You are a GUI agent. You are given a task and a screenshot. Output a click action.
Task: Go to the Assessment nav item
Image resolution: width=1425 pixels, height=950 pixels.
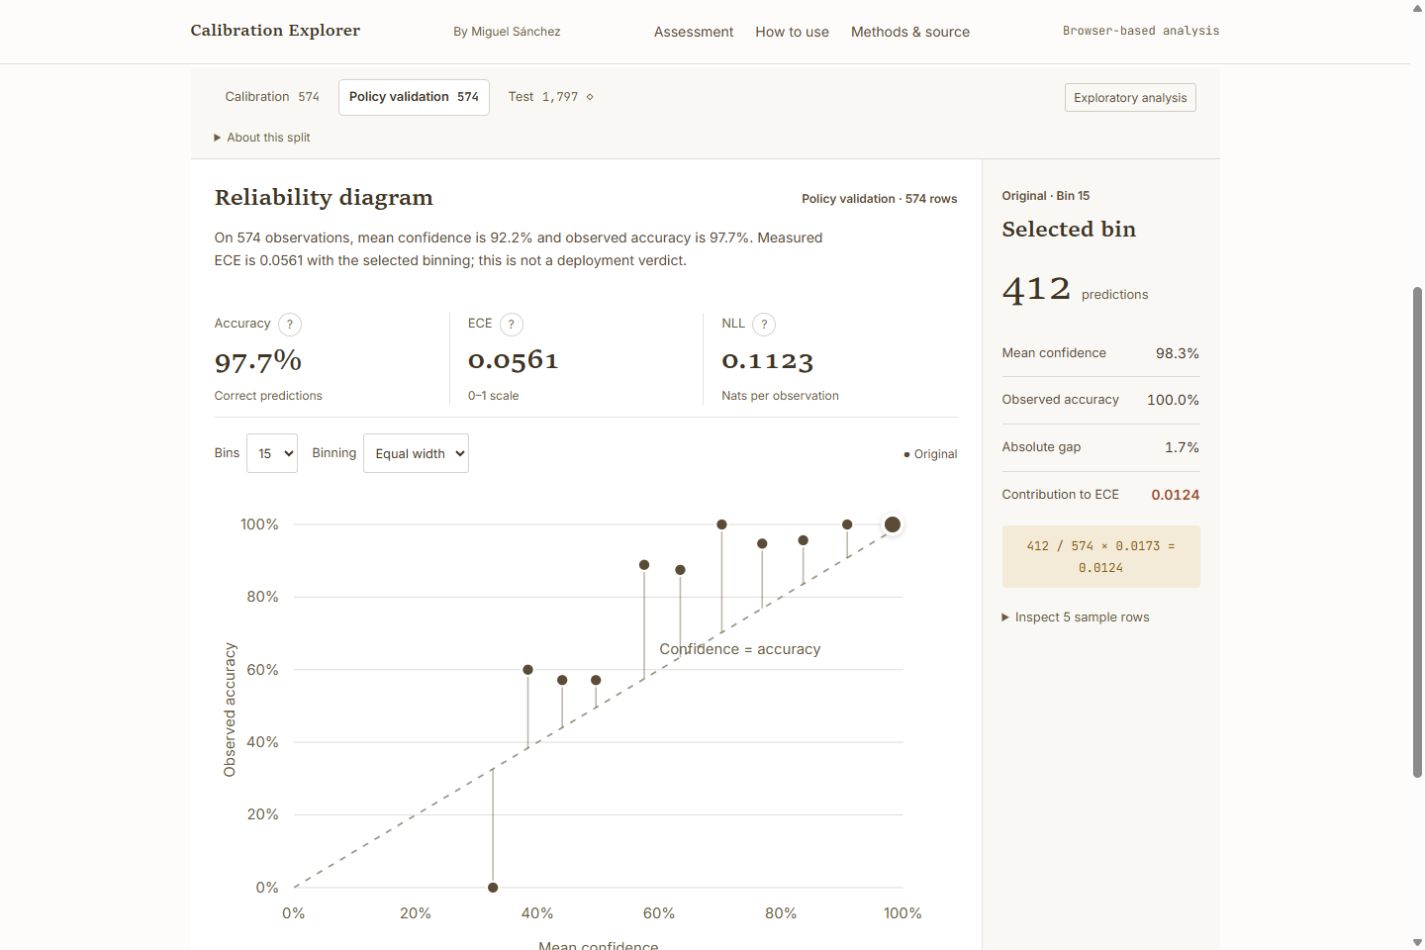point(694,32)
